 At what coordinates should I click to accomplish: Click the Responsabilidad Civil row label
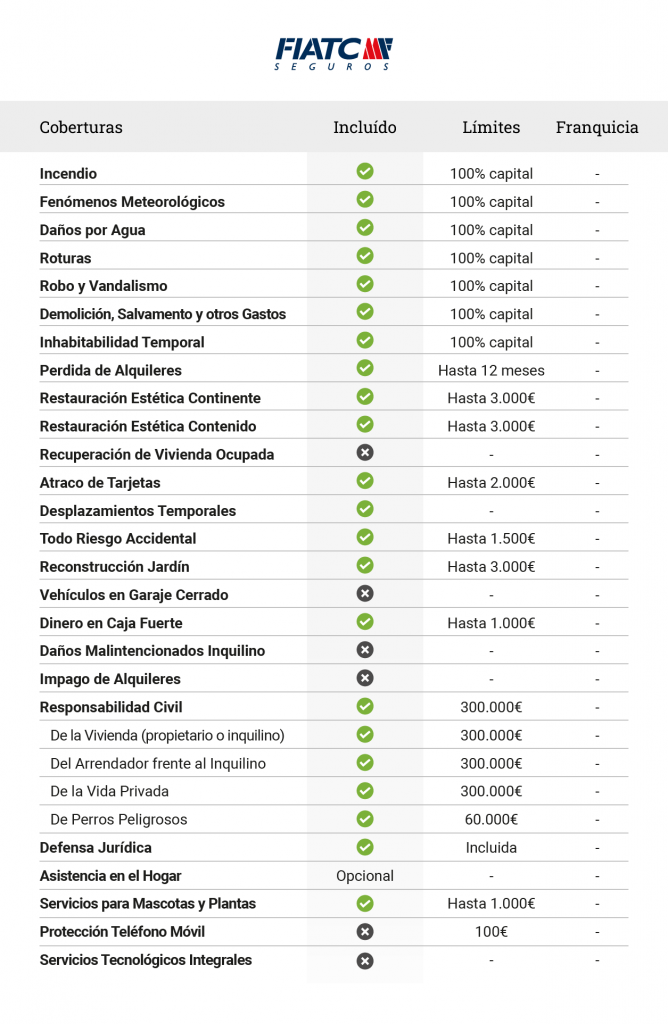pos(110,707)
